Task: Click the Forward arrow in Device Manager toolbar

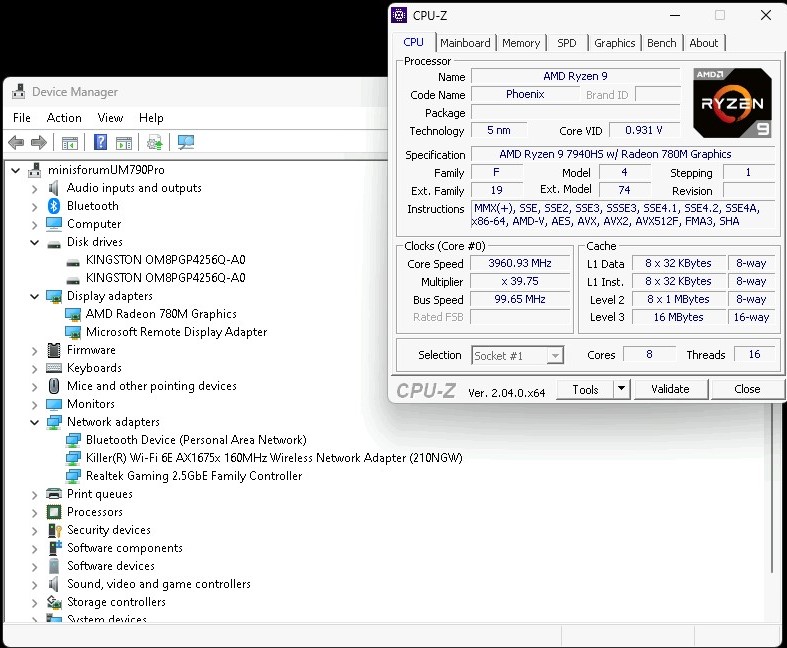Action: pos(39,143)
